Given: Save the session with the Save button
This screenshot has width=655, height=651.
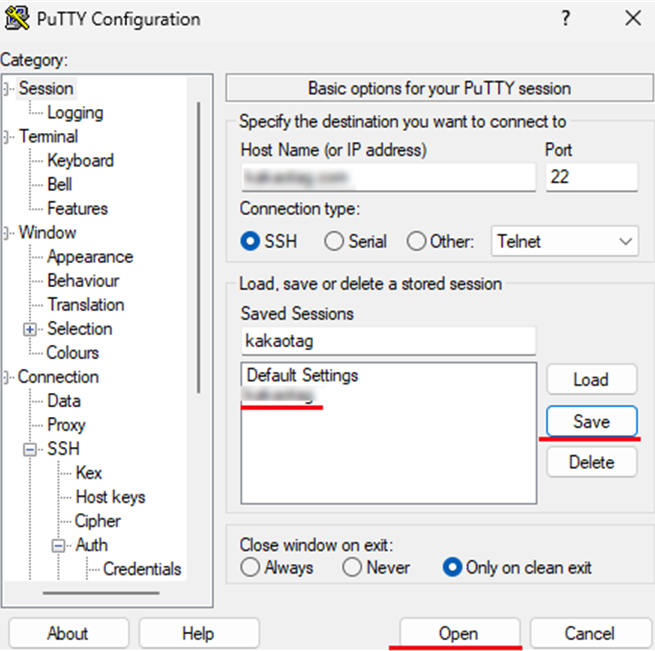Looking at the screenshot, I should tap(592, 421).
